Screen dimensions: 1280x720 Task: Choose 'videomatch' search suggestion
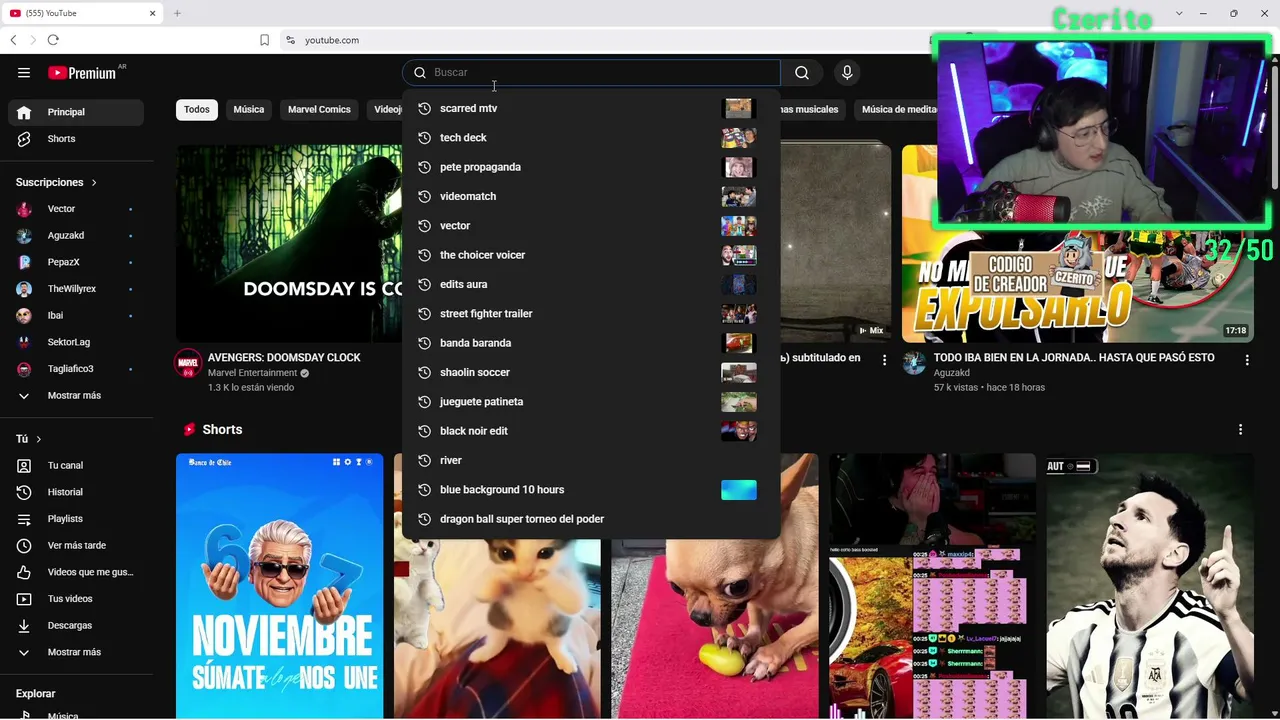tap(591, 196)
